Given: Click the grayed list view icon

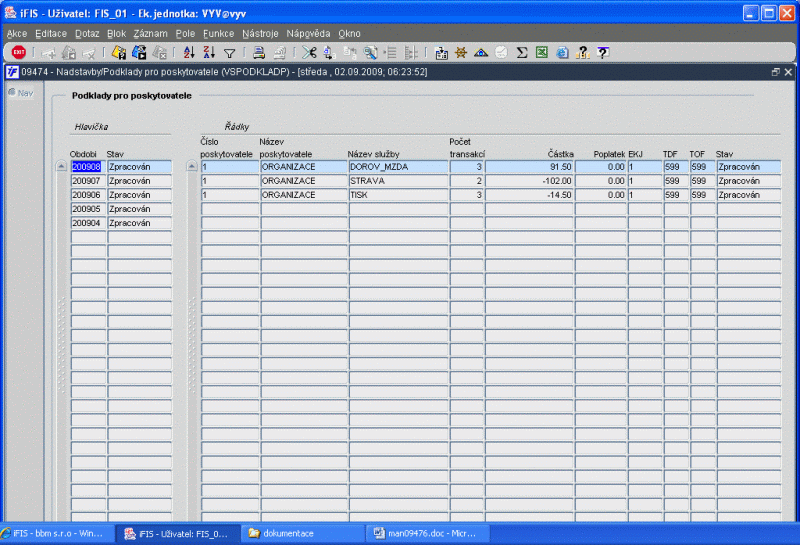Looking at the screenshot, I should pyautogui.click(x=390, y=53).
